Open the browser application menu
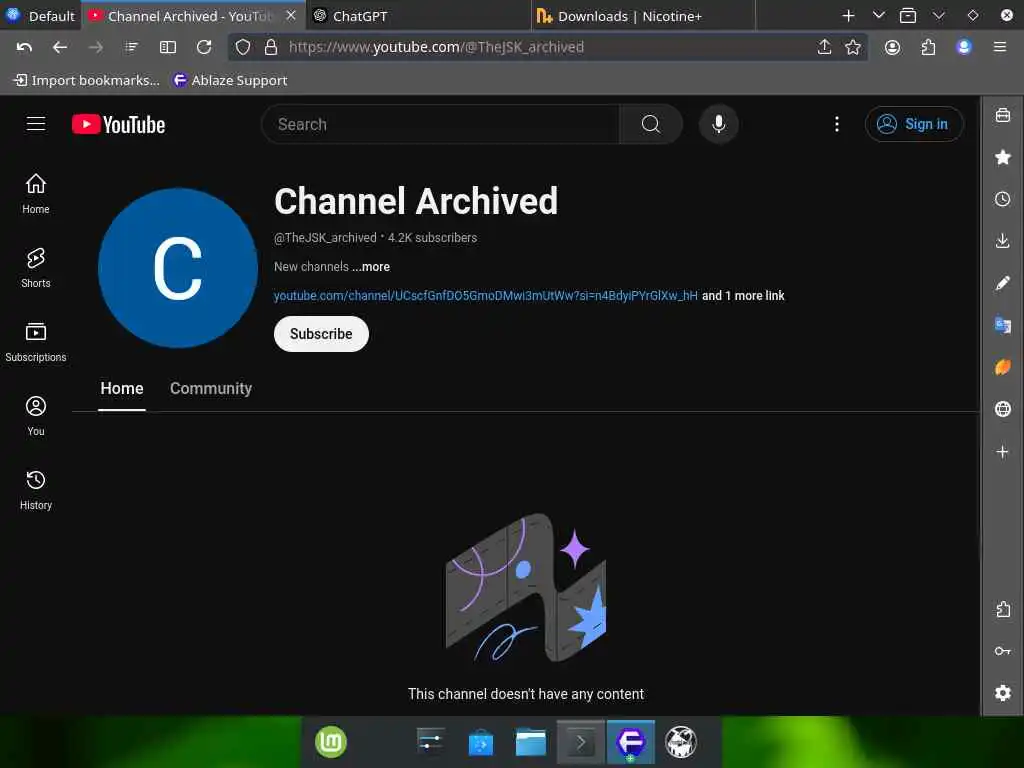 (999, 47)
